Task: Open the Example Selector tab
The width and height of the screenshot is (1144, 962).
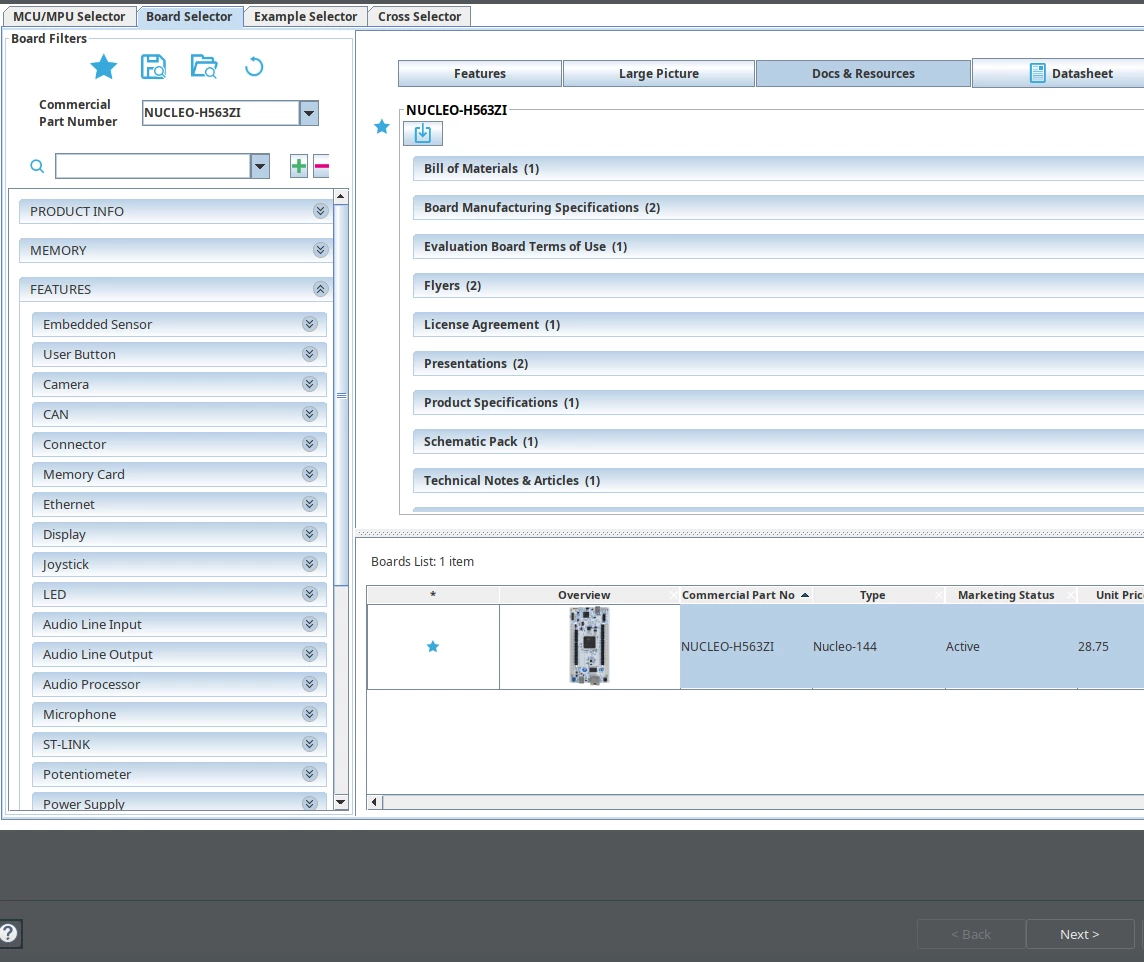Action: (305, 16)
